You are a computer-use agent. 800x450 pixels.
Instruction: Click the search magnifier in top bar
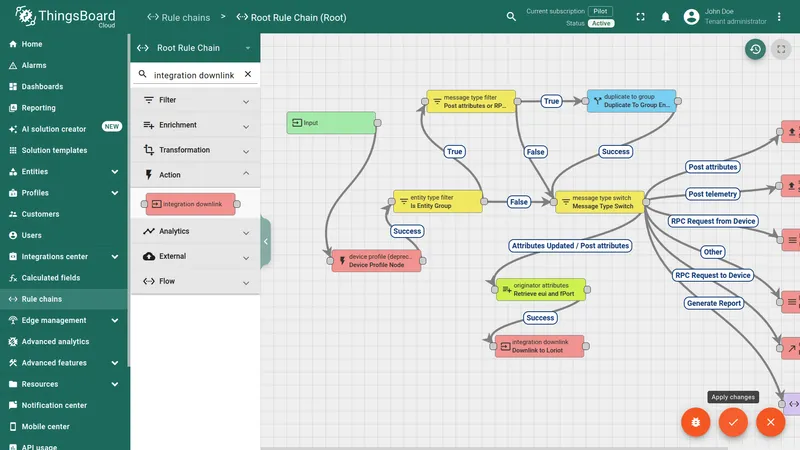tap(511, 17)
